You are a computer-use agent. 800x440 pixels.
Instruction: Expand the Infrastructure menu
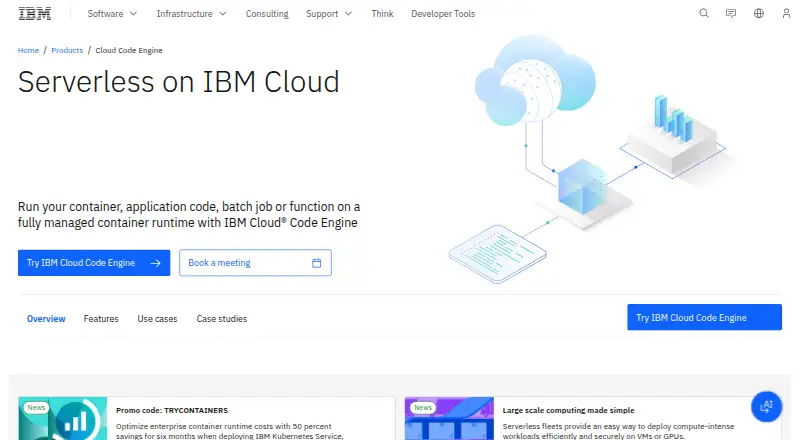tap(191, 14)
